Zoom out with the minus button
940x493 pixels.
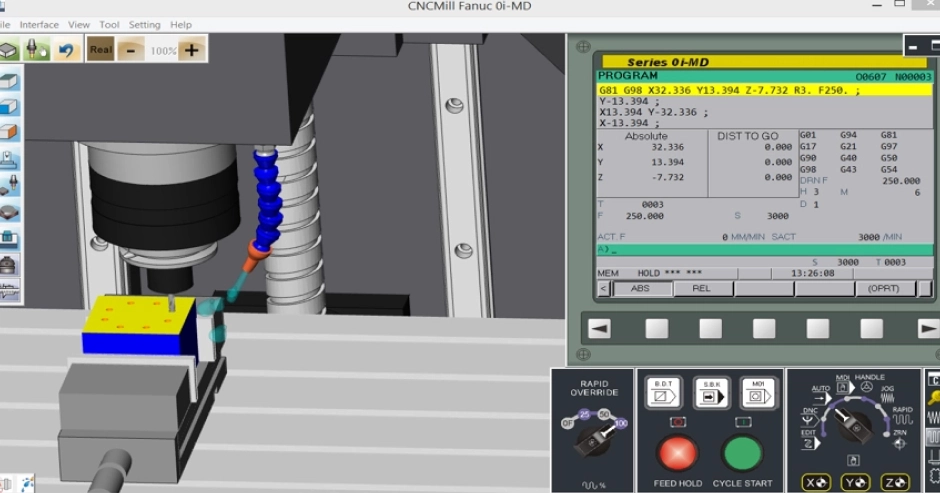tap(131, 50)
